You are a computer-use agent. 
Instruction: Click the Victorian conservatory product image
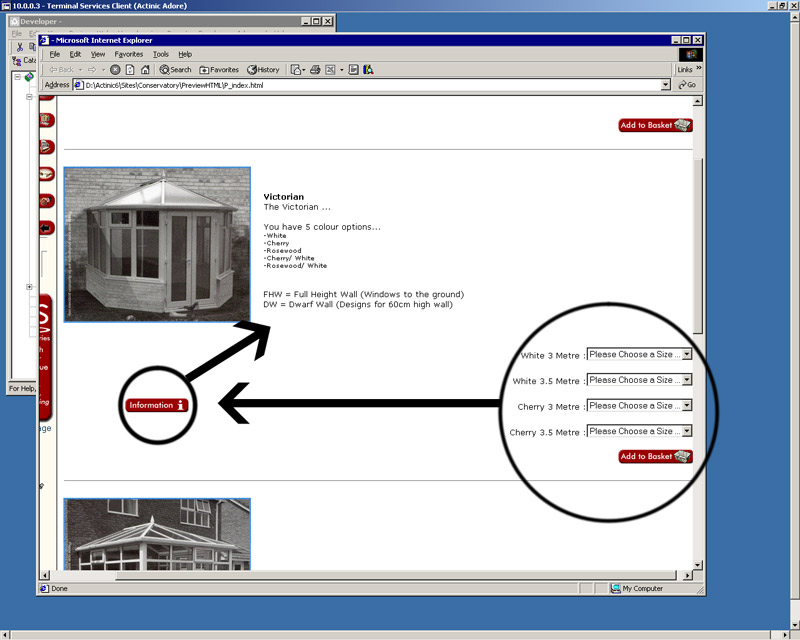point(157,245)
